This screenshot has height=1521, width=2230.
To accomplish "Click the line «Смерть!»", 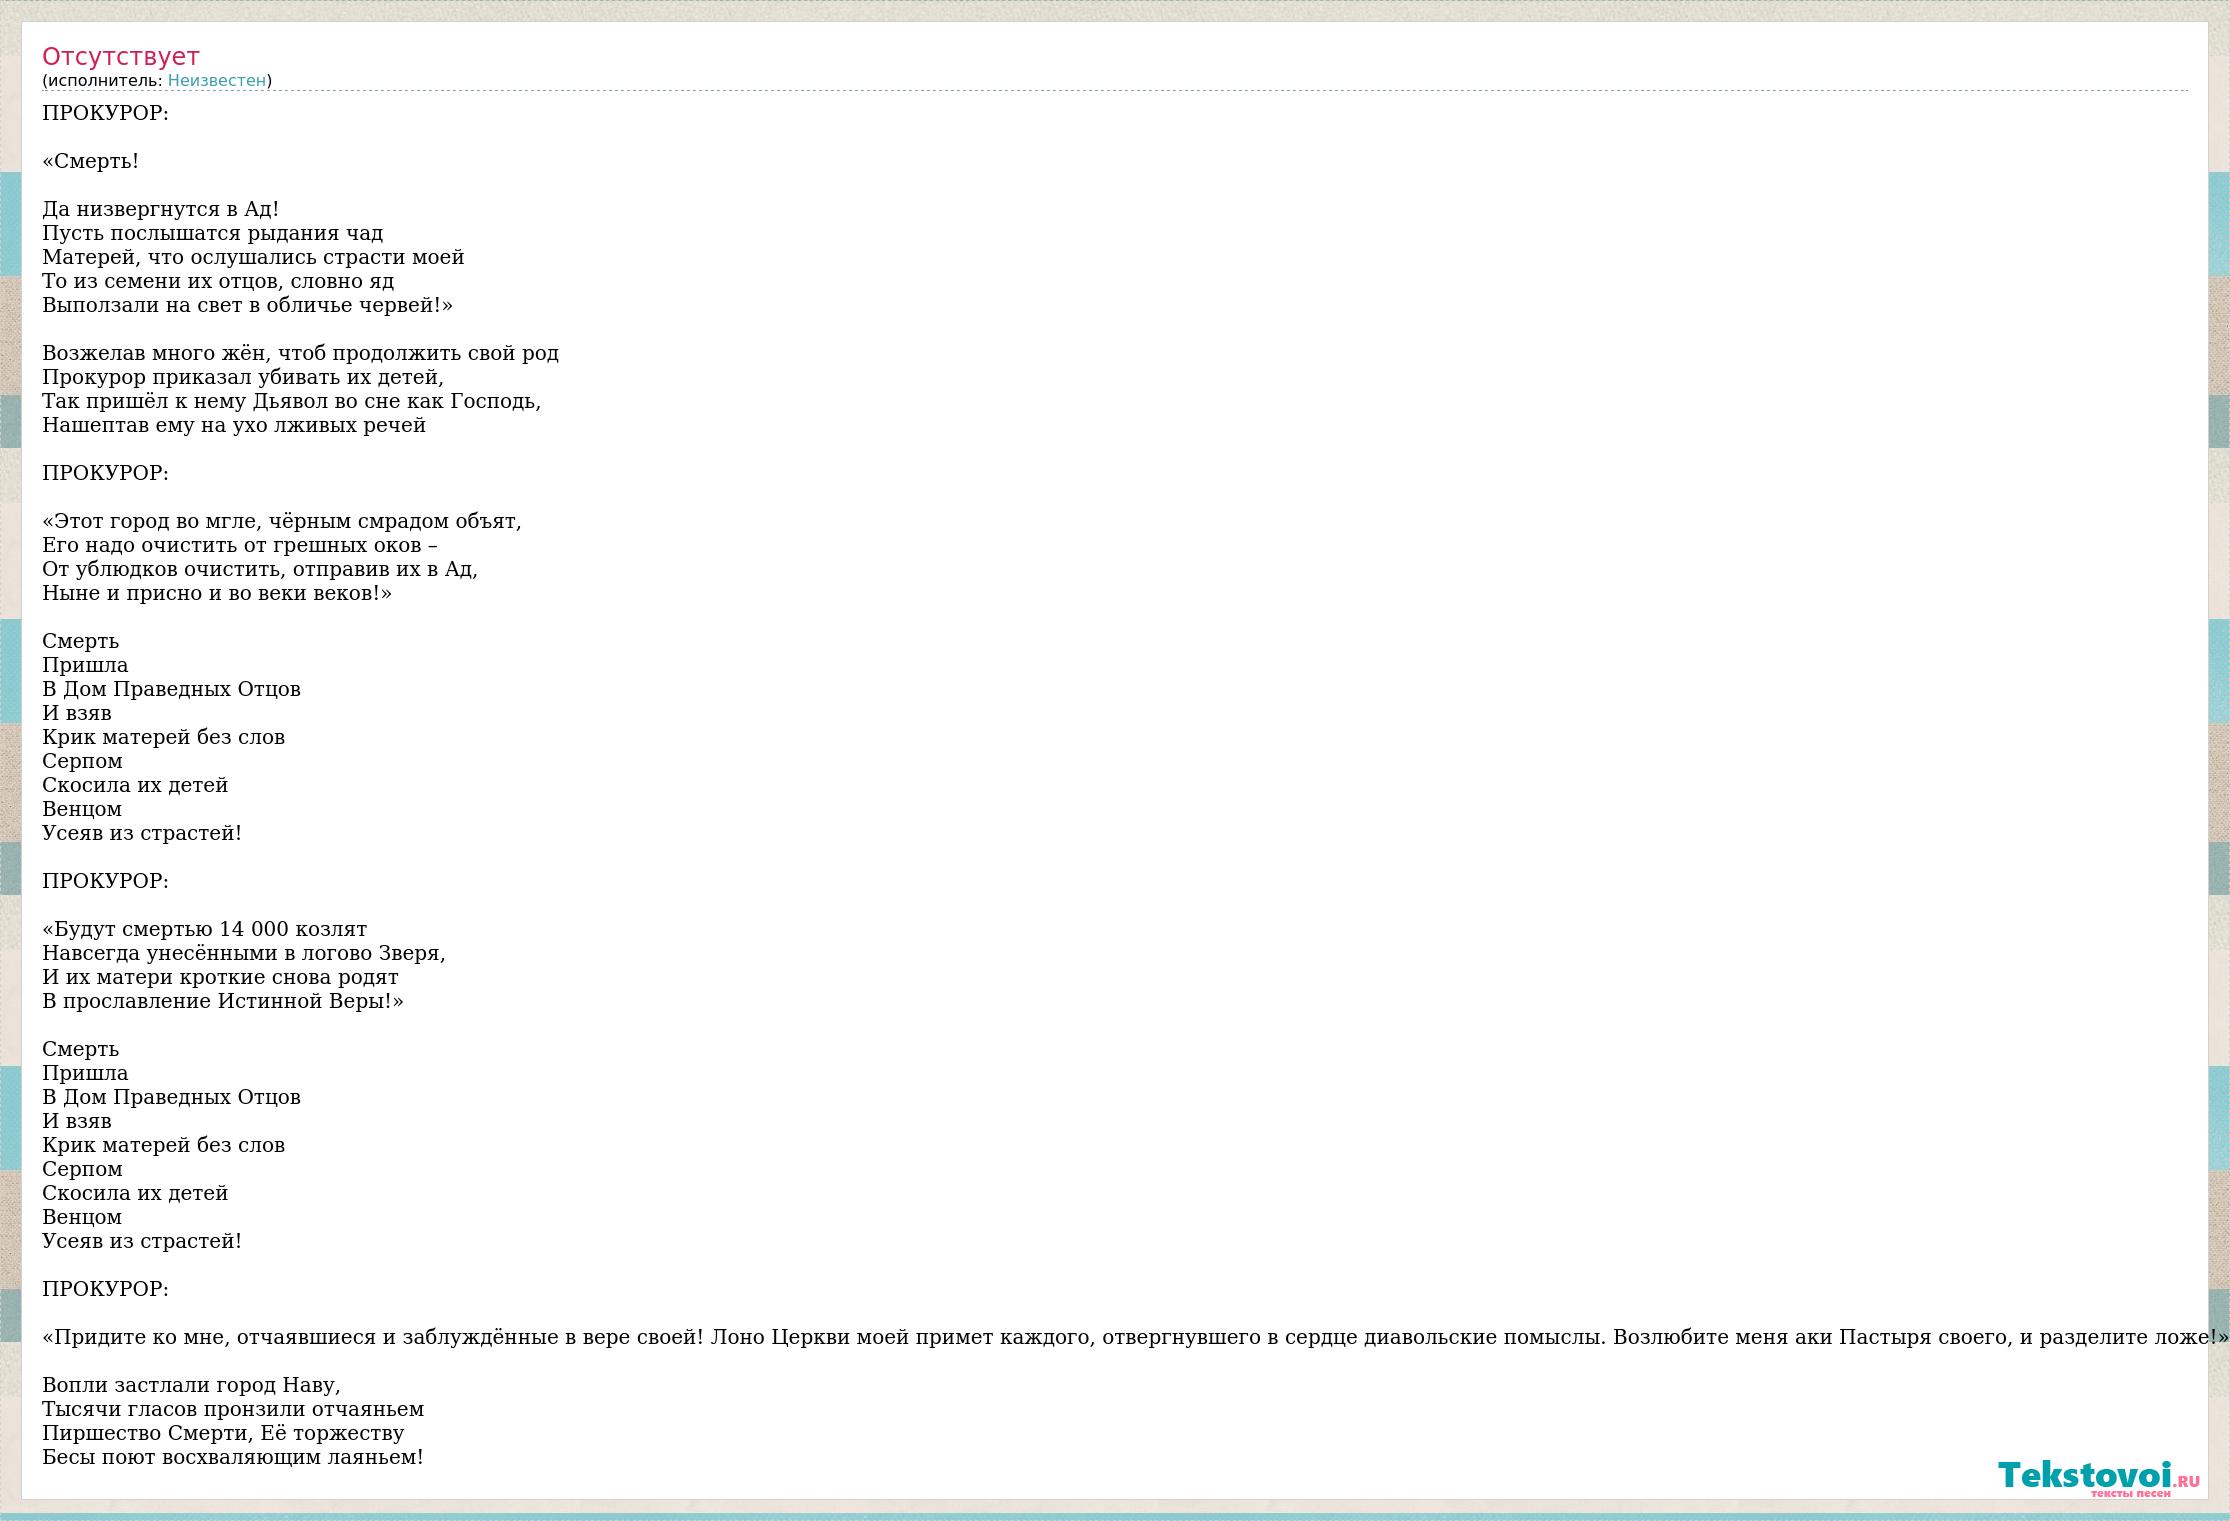I will tap(91, 161).
